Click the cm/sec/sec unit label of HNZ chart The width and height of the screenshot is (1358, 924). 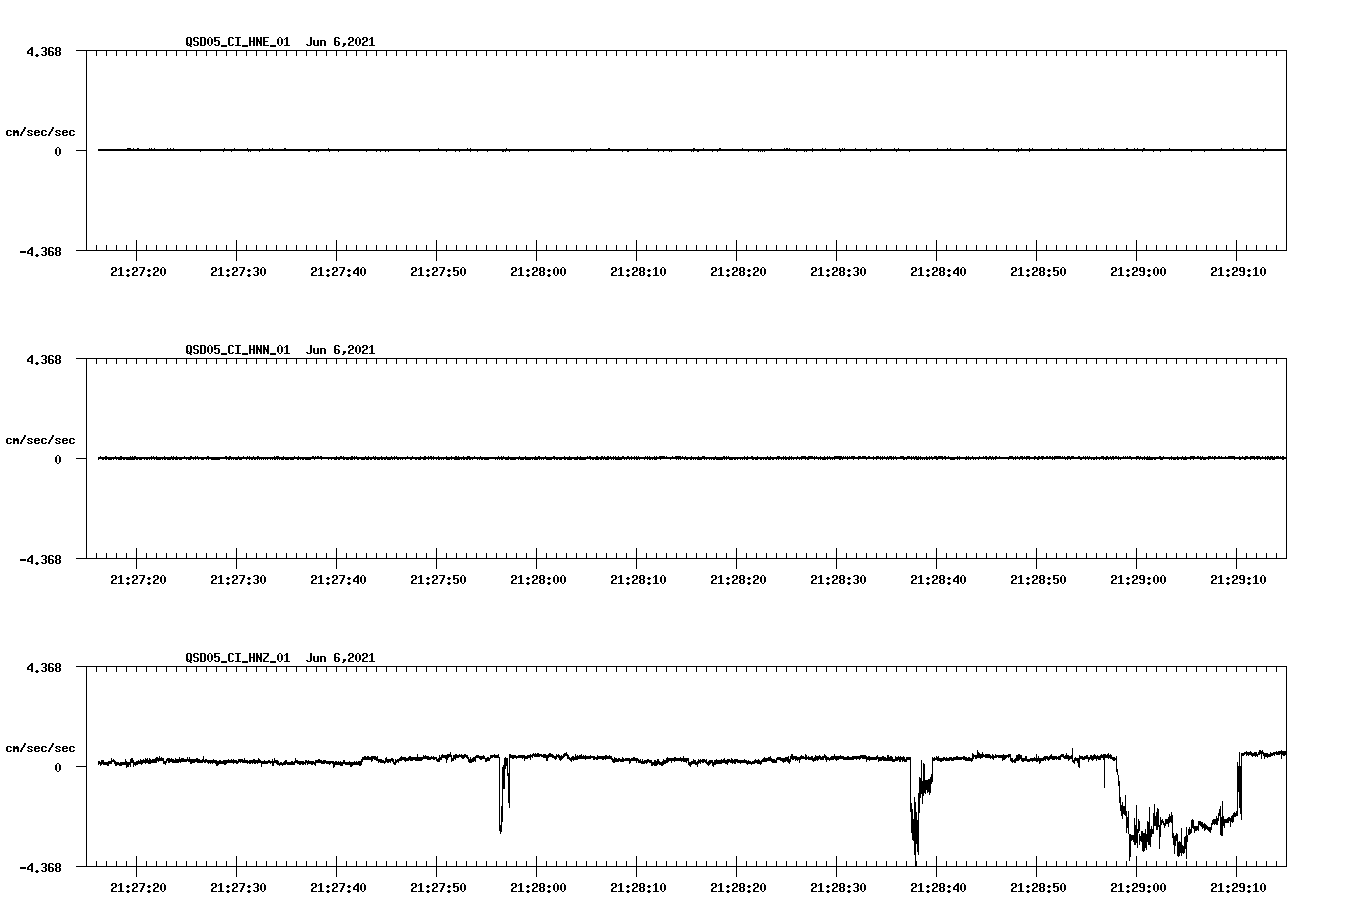click(40, 748)
